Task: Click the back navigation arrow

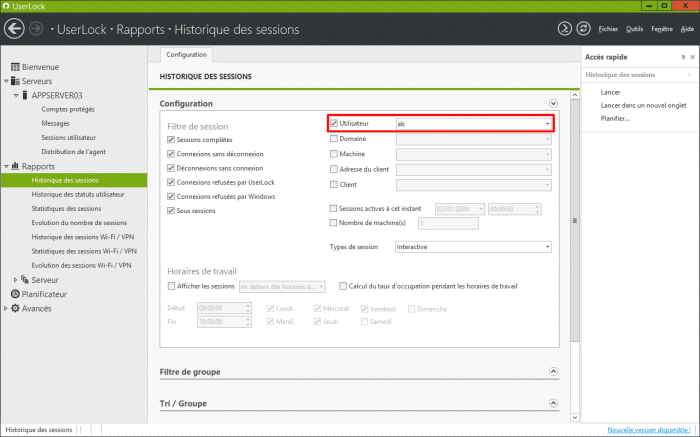Action: pyautogui.click(x=14, y=29)
